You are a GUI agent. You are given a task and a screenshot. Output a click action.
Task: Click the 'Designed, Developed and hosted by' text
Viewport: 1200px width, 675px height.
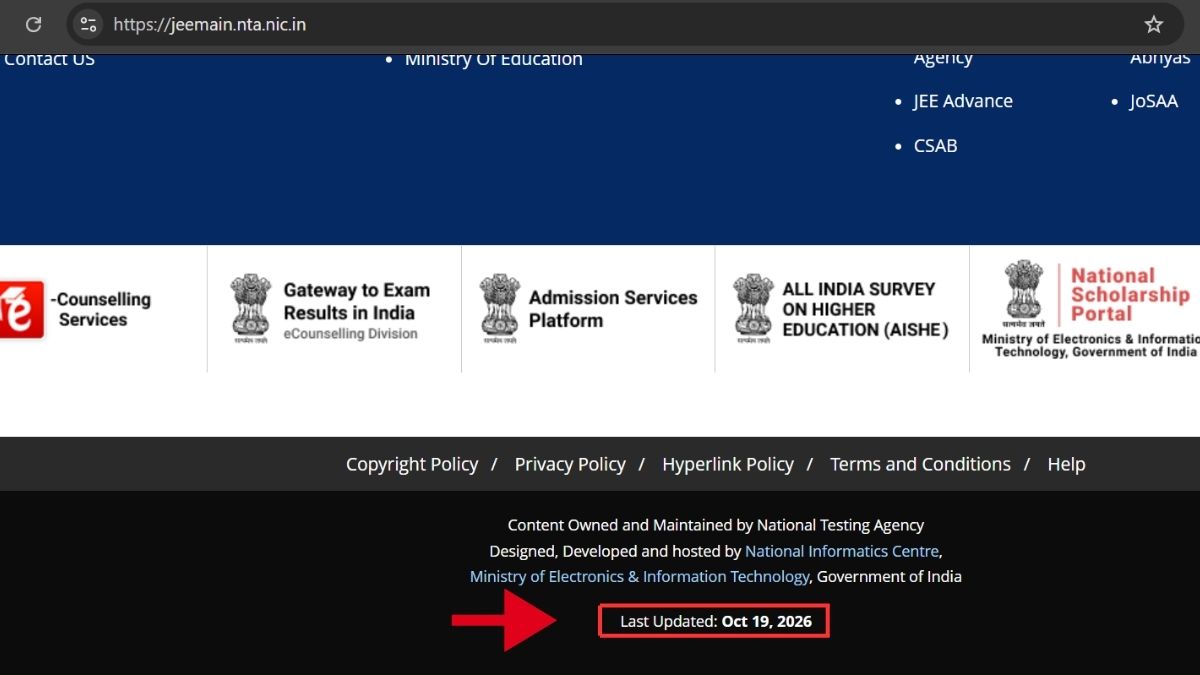[x=615, y=551]
